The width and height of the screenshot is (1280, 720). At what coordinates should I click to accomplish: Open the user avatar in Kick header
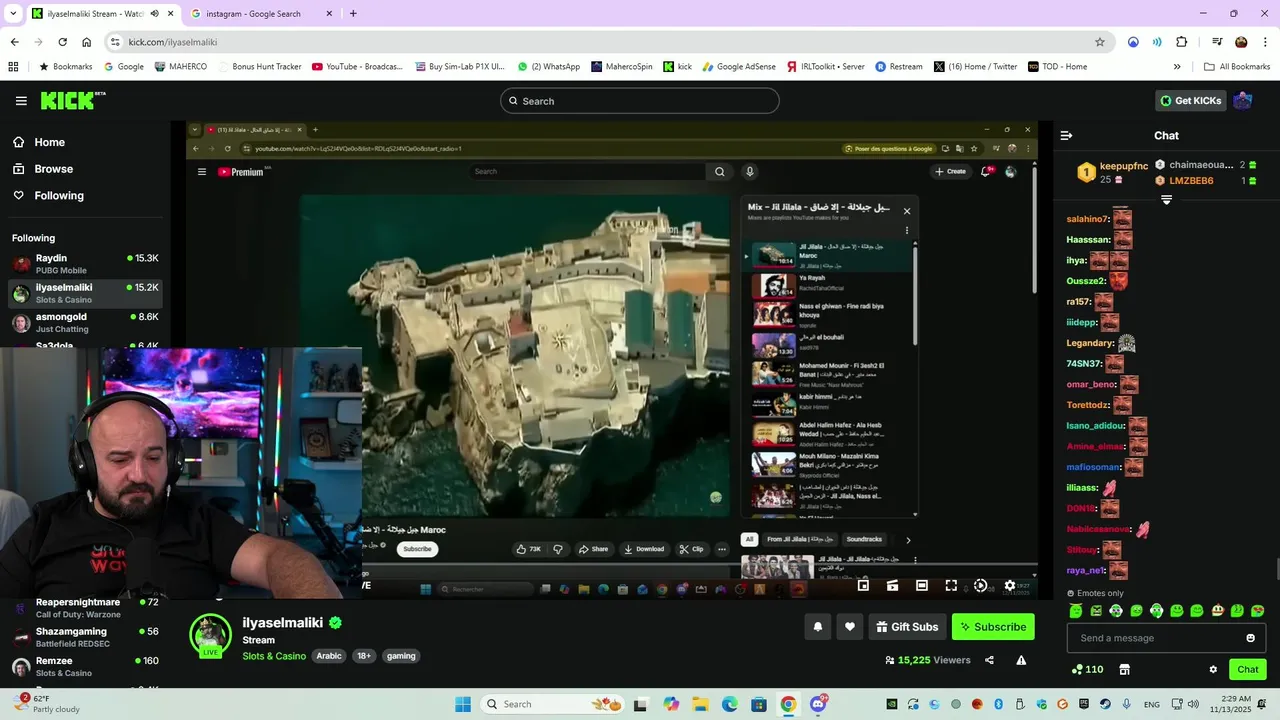point(1243,100)
